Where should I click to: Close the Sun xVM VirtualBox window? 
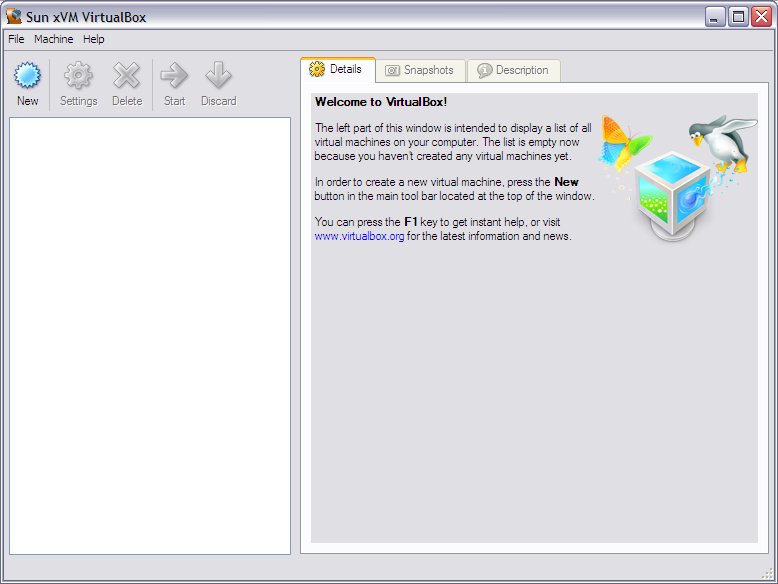pos(762,17)
